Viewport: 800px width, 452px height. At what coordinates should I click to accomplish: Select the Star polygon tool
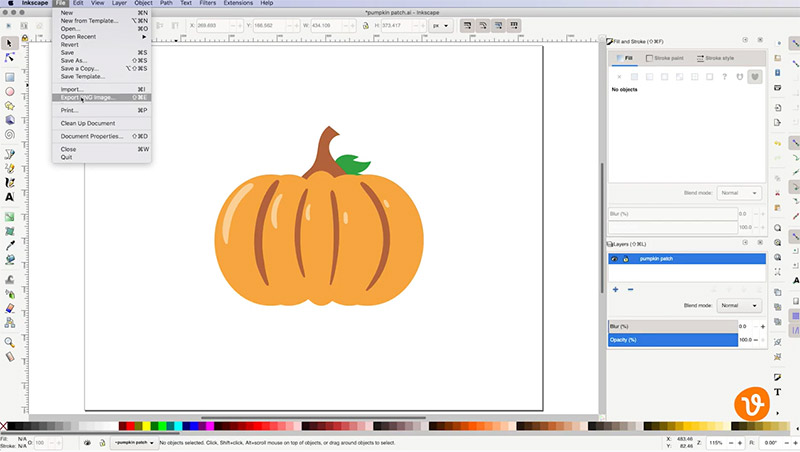9,106
